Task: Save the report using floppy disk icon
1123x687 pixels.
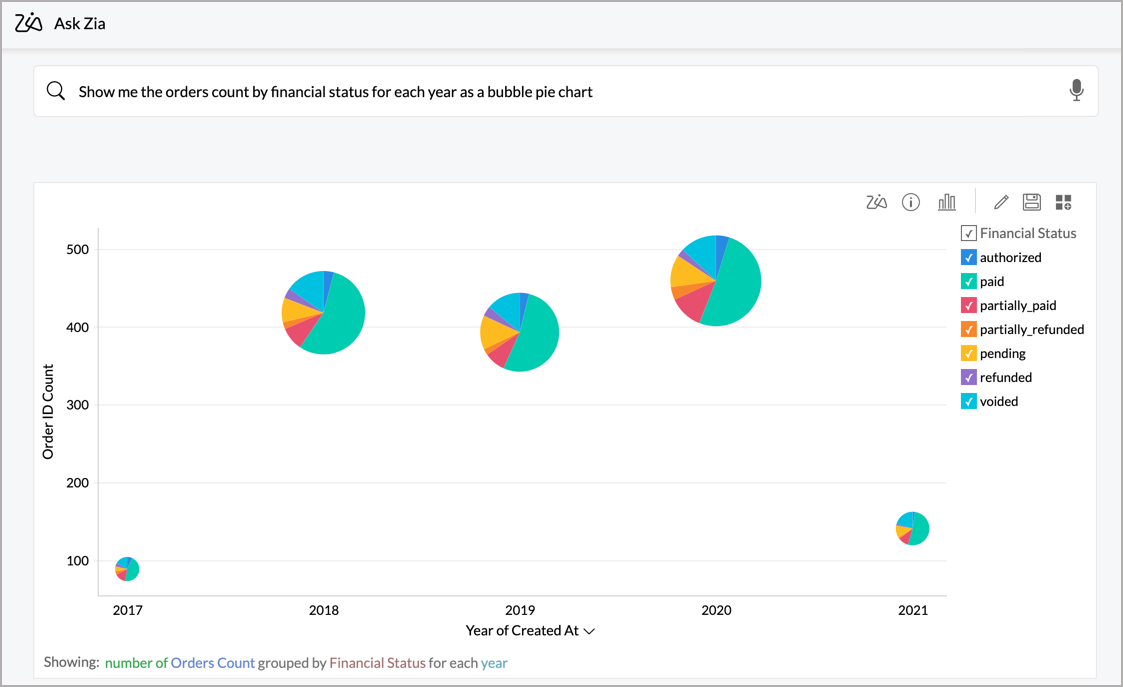Action: (1032, 203)
